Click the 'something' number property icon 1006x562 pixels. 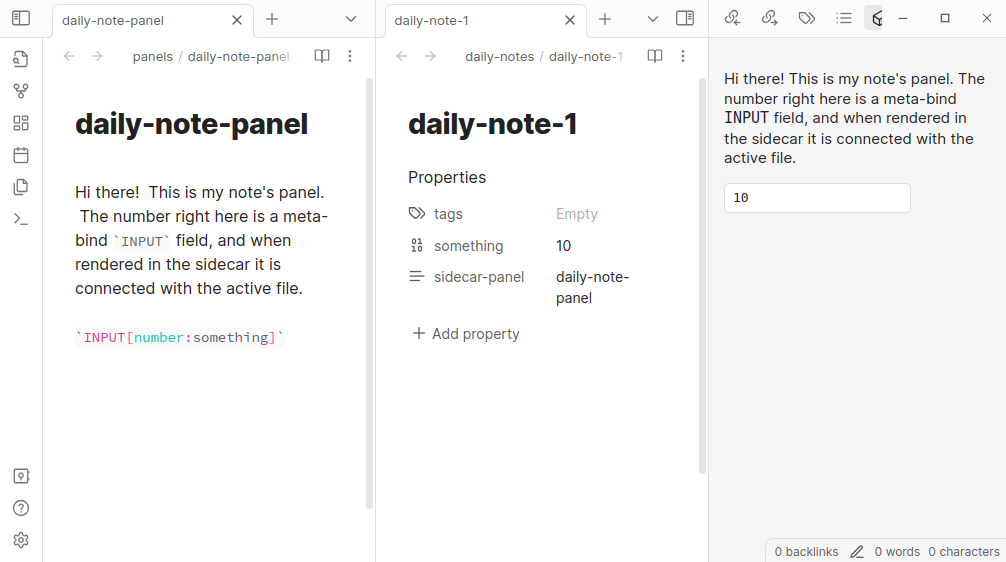(x=417, y=245)
